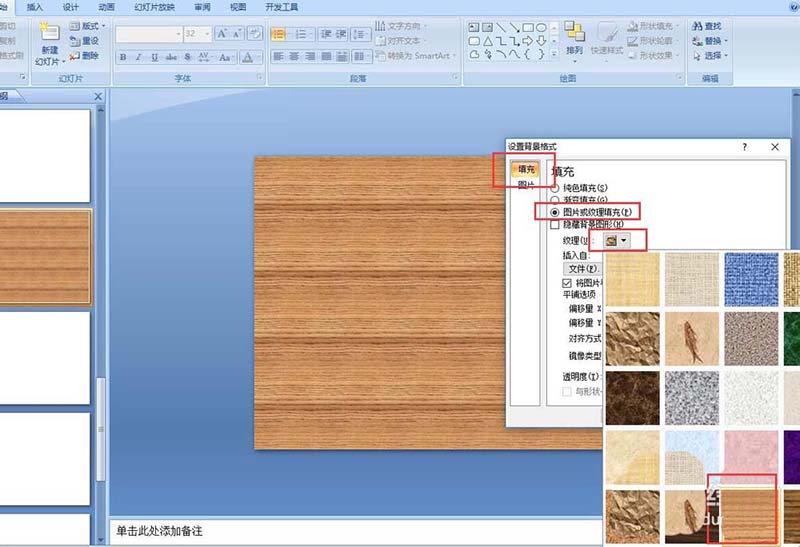Toggle hide background graphics (隐藏背景图形) checkbox

coord(555,225)
